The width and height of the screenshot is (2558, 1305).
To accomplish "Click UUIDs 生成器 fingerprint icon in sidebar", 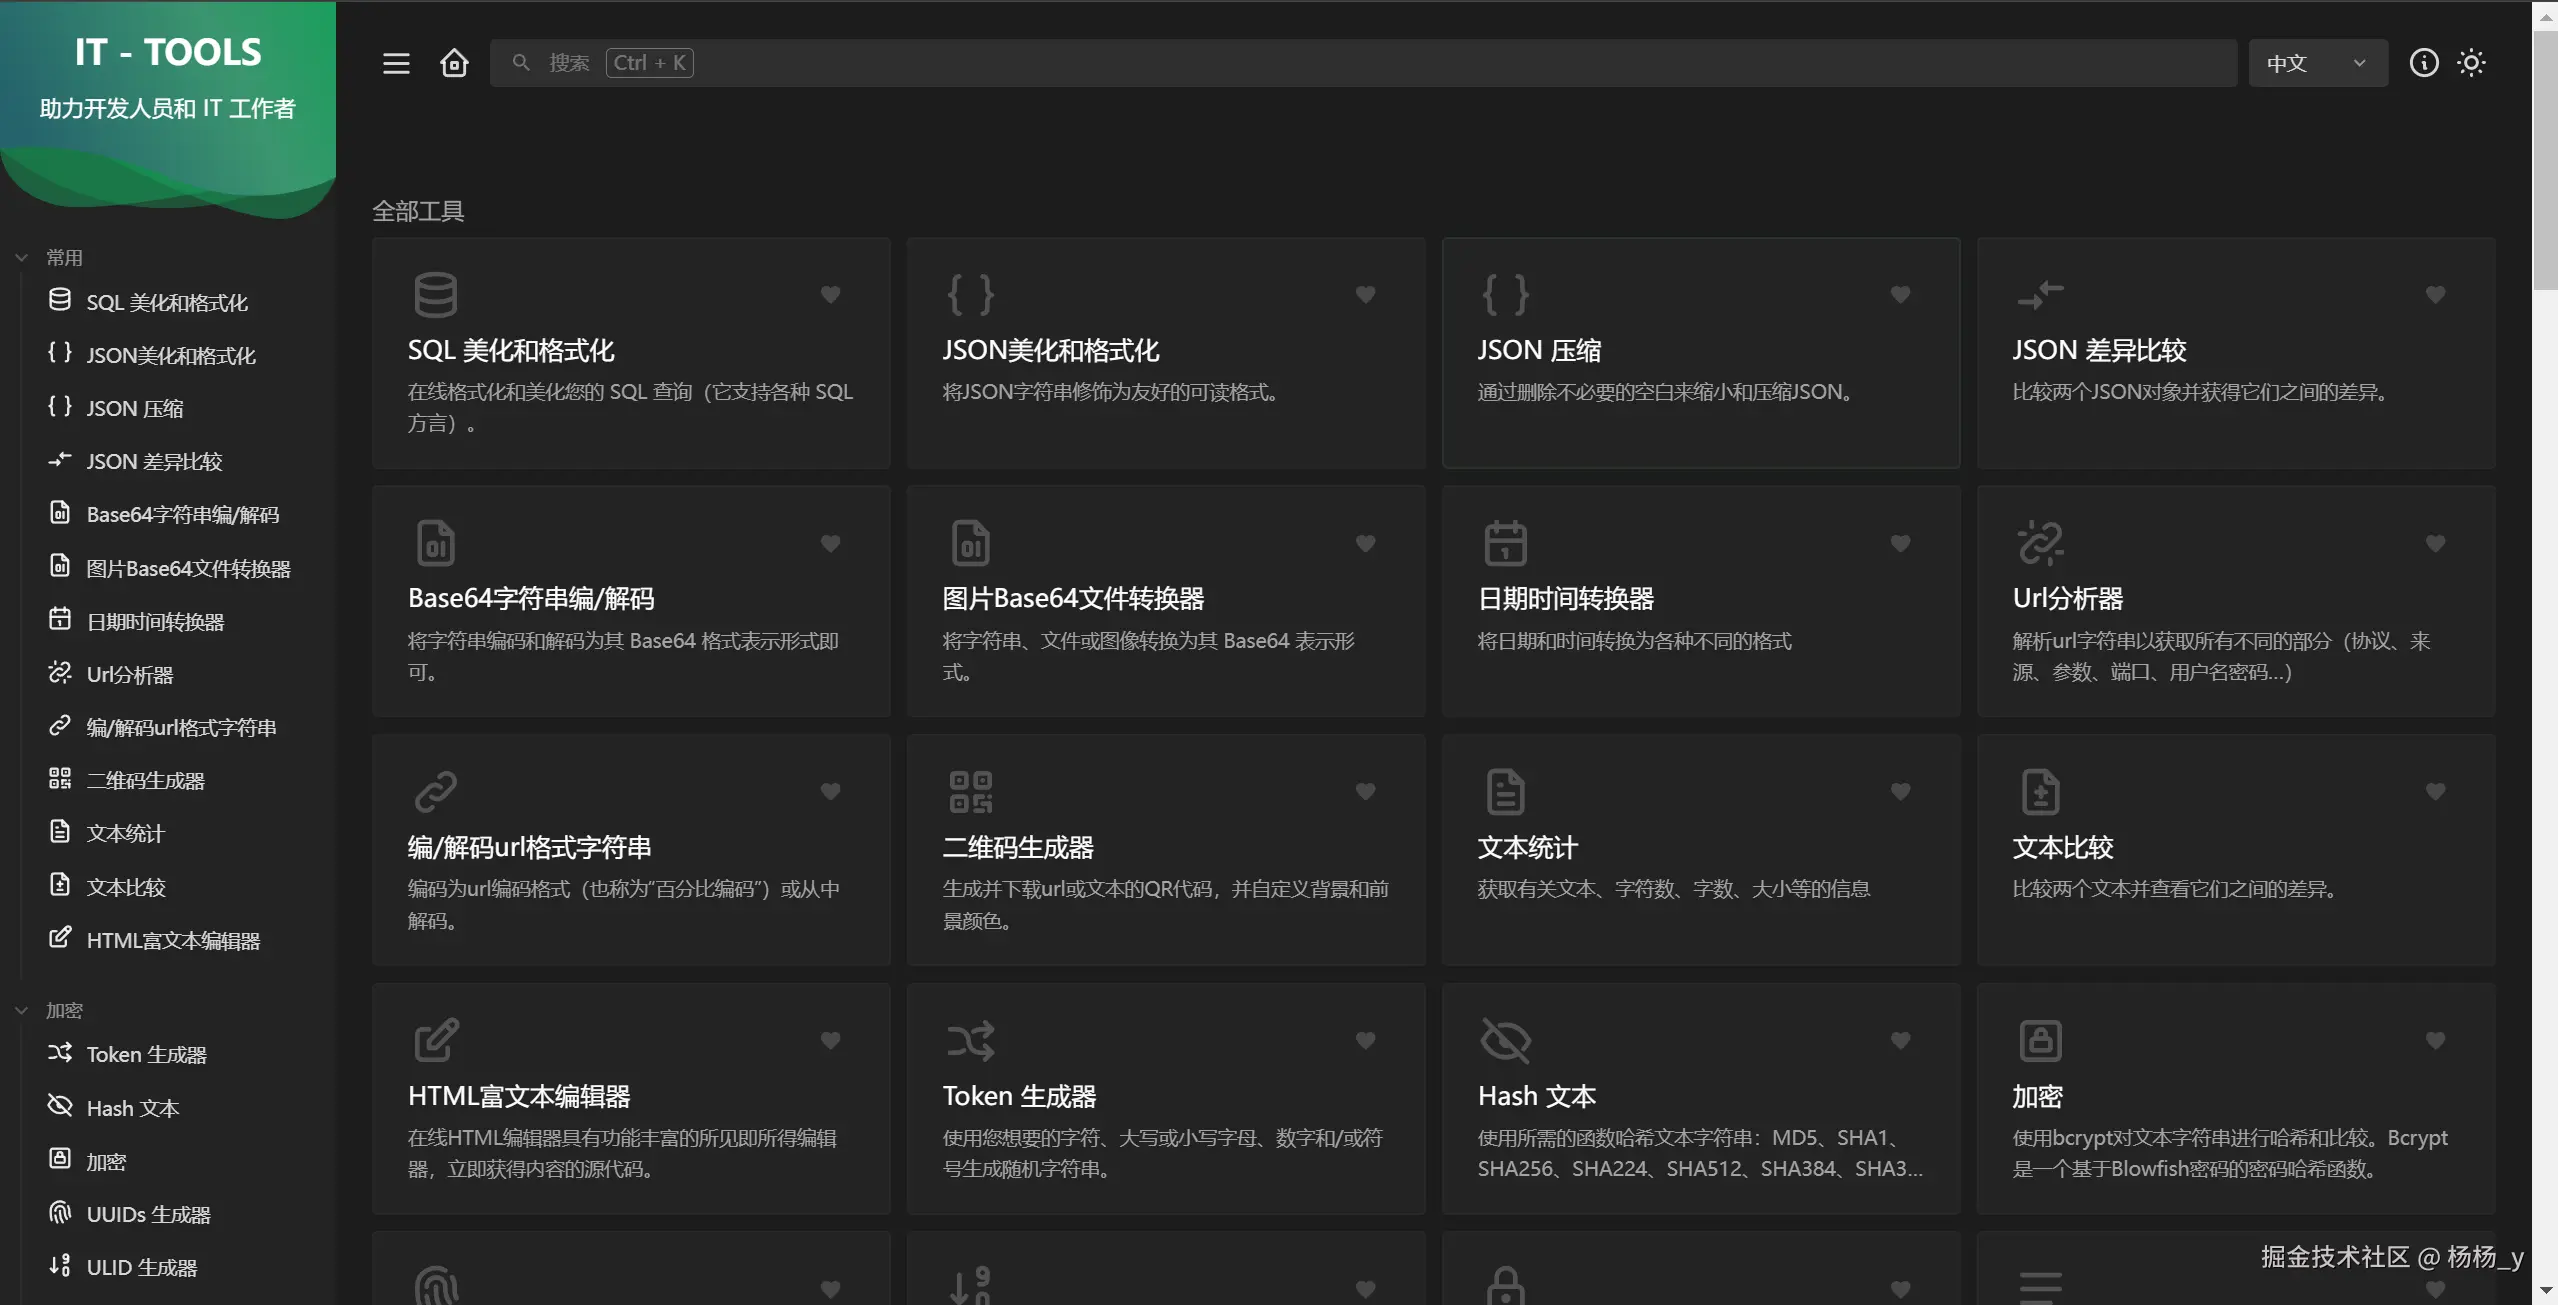I will (x=60, y=1213).
